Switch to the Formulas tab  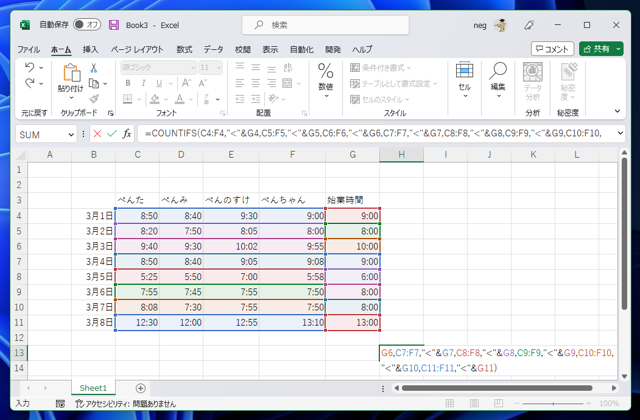coord(184,49)
